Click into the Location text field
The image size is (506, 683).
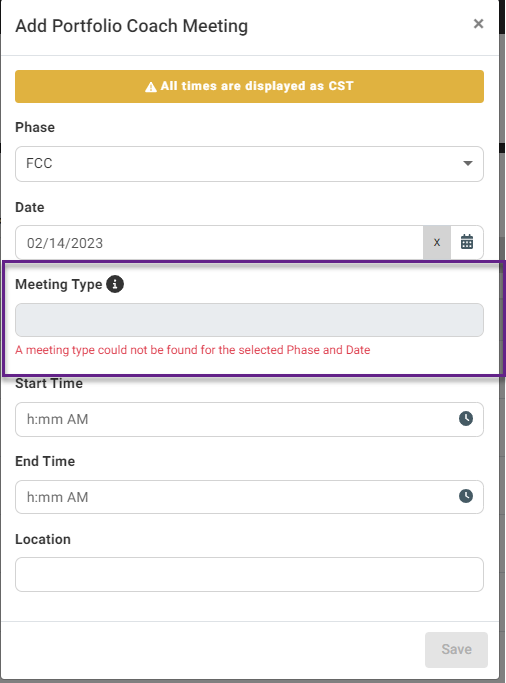coord(249,575)
